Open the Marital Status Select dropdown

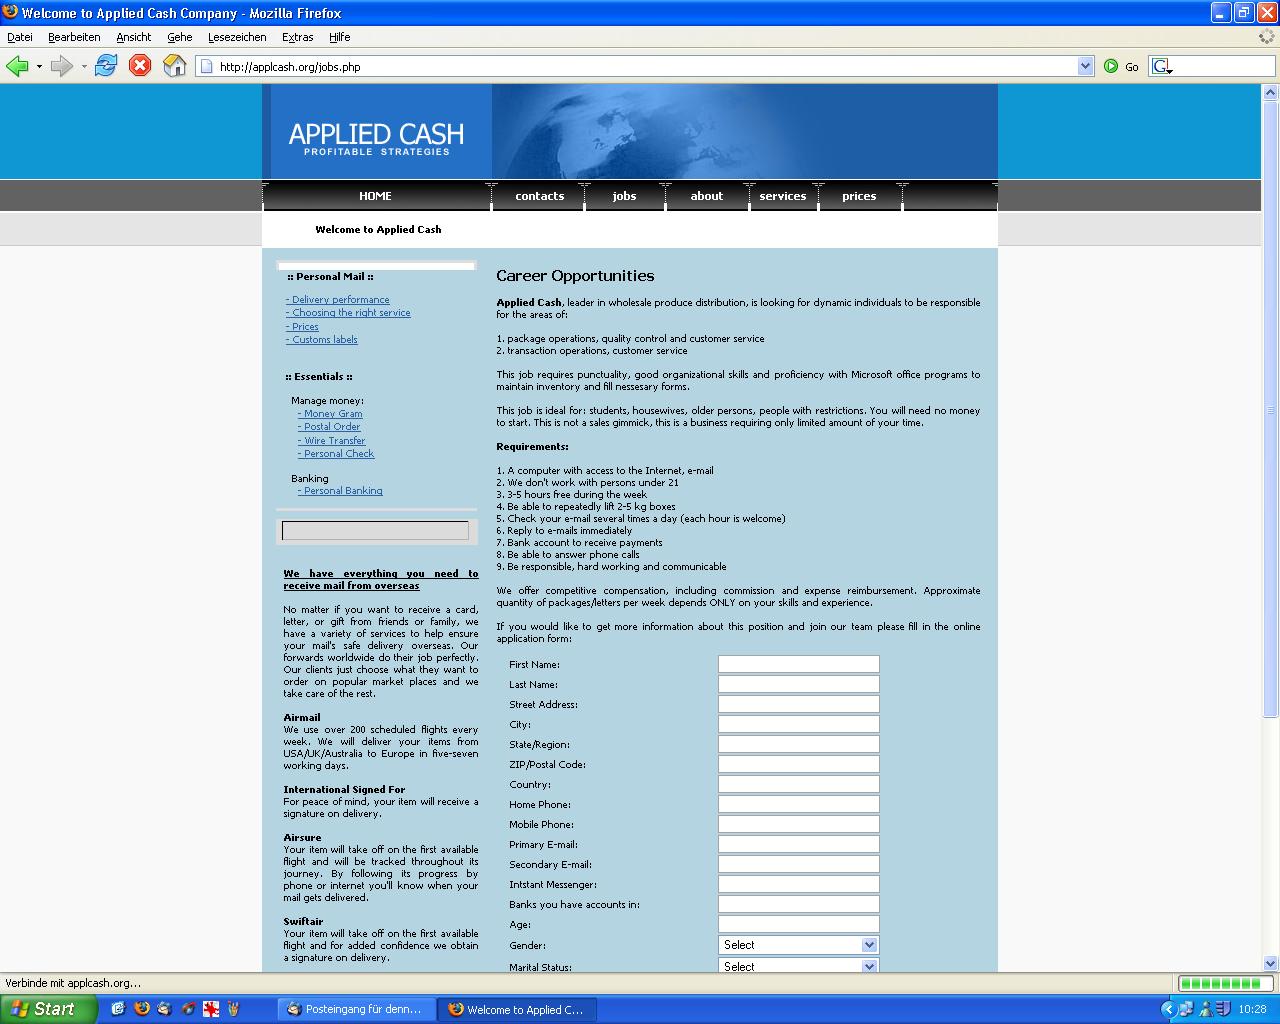(x=799, y=966)
